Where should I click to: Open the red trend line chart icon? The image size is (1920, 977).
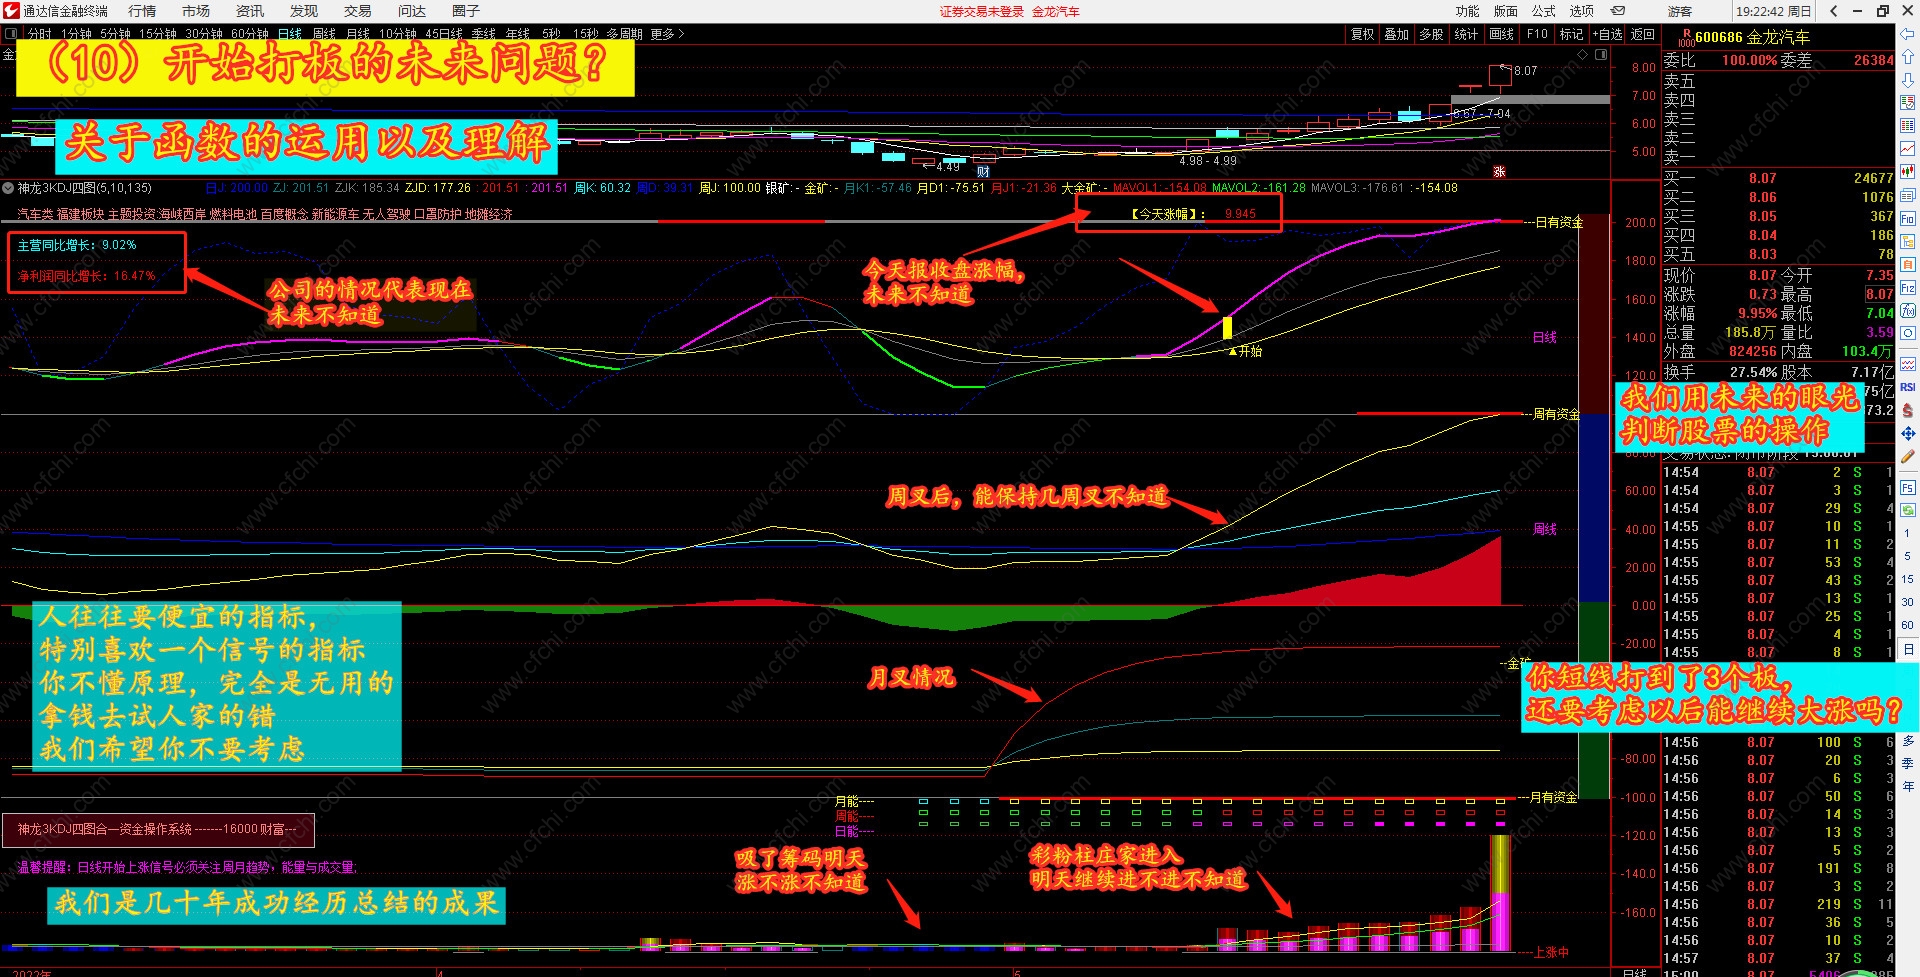(1907, 149)
